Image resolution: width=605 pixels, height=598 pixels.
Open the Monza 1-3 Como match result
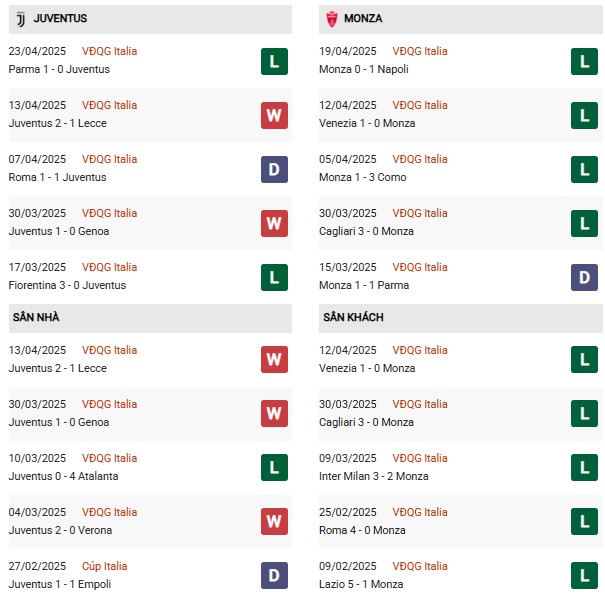[x=365, y=177]
